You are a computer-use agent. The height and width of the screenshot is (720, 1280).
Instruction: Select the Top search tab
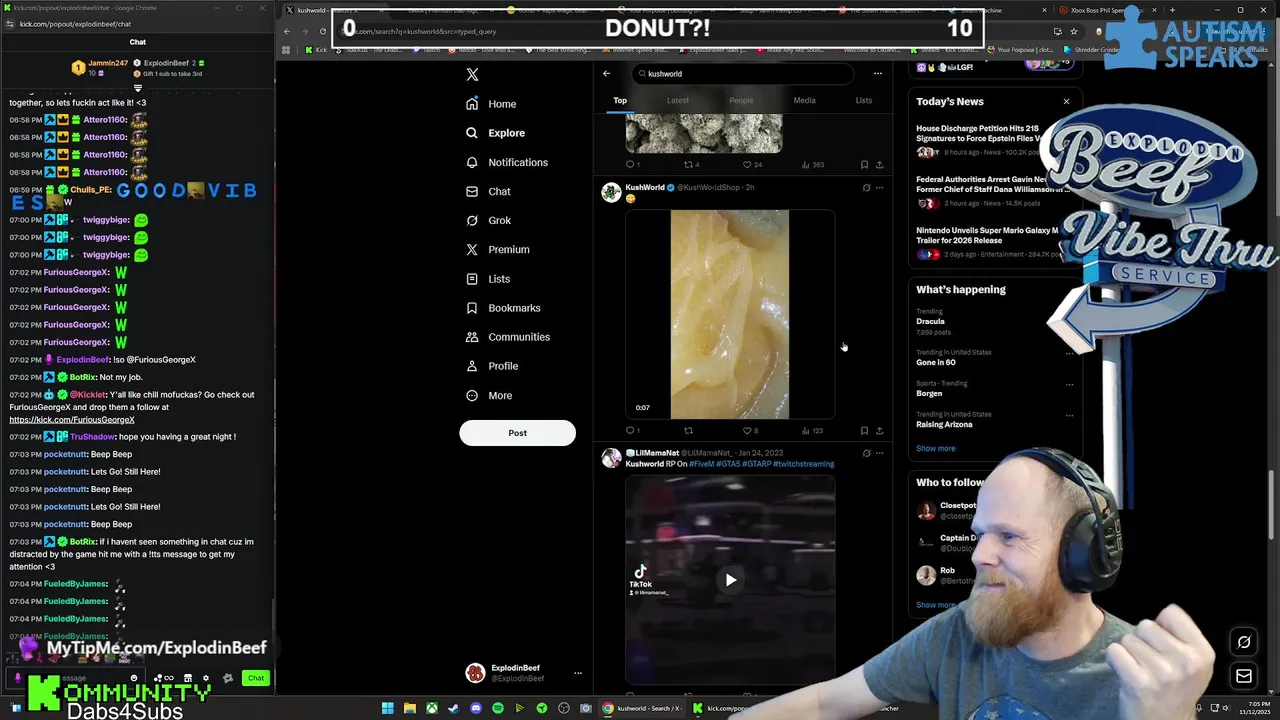pos(620,100)
